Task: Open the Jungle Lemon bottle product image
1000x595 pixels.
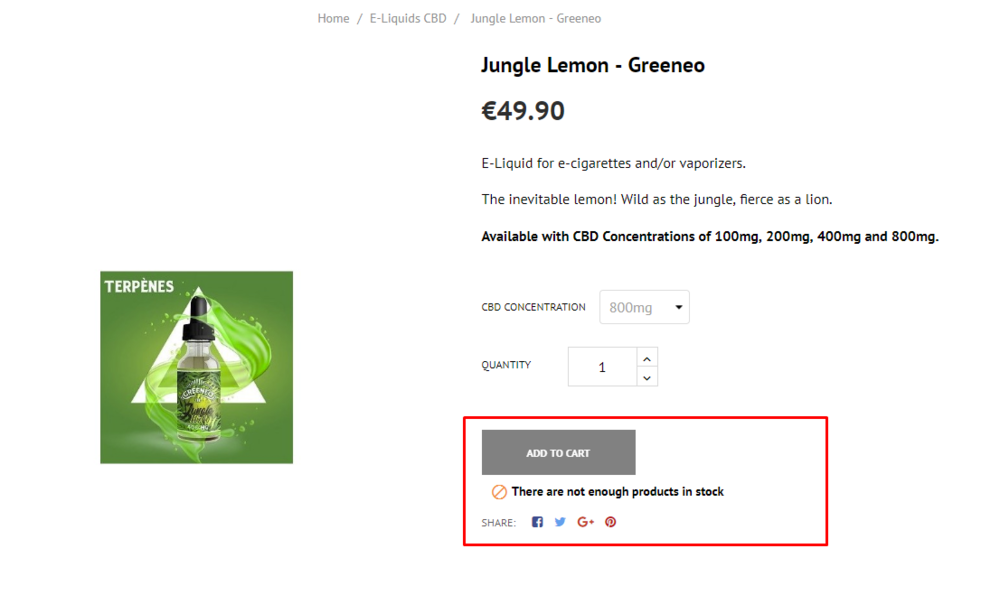Action: [x=196, y=367]
